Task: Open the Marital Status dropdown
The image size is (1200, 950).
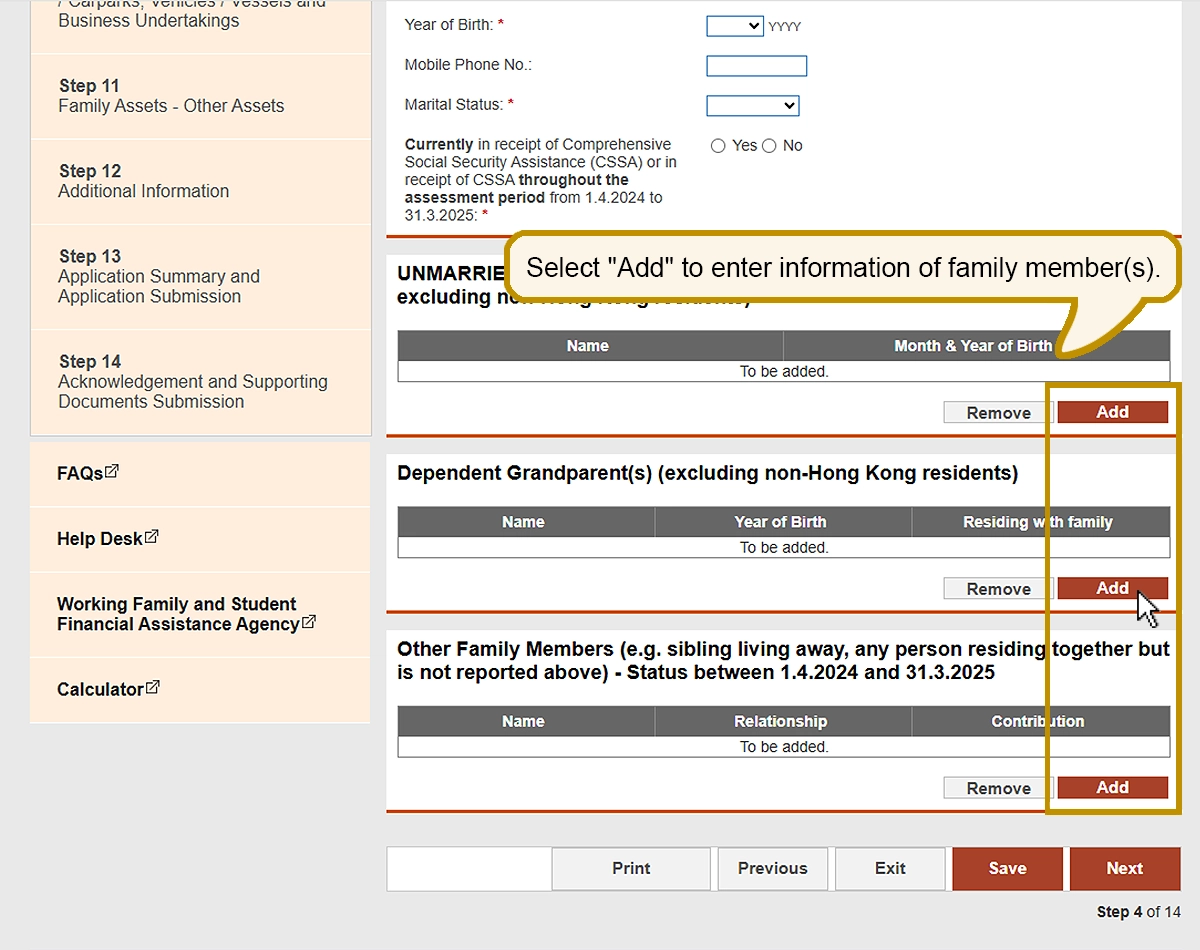Action: 752,105
